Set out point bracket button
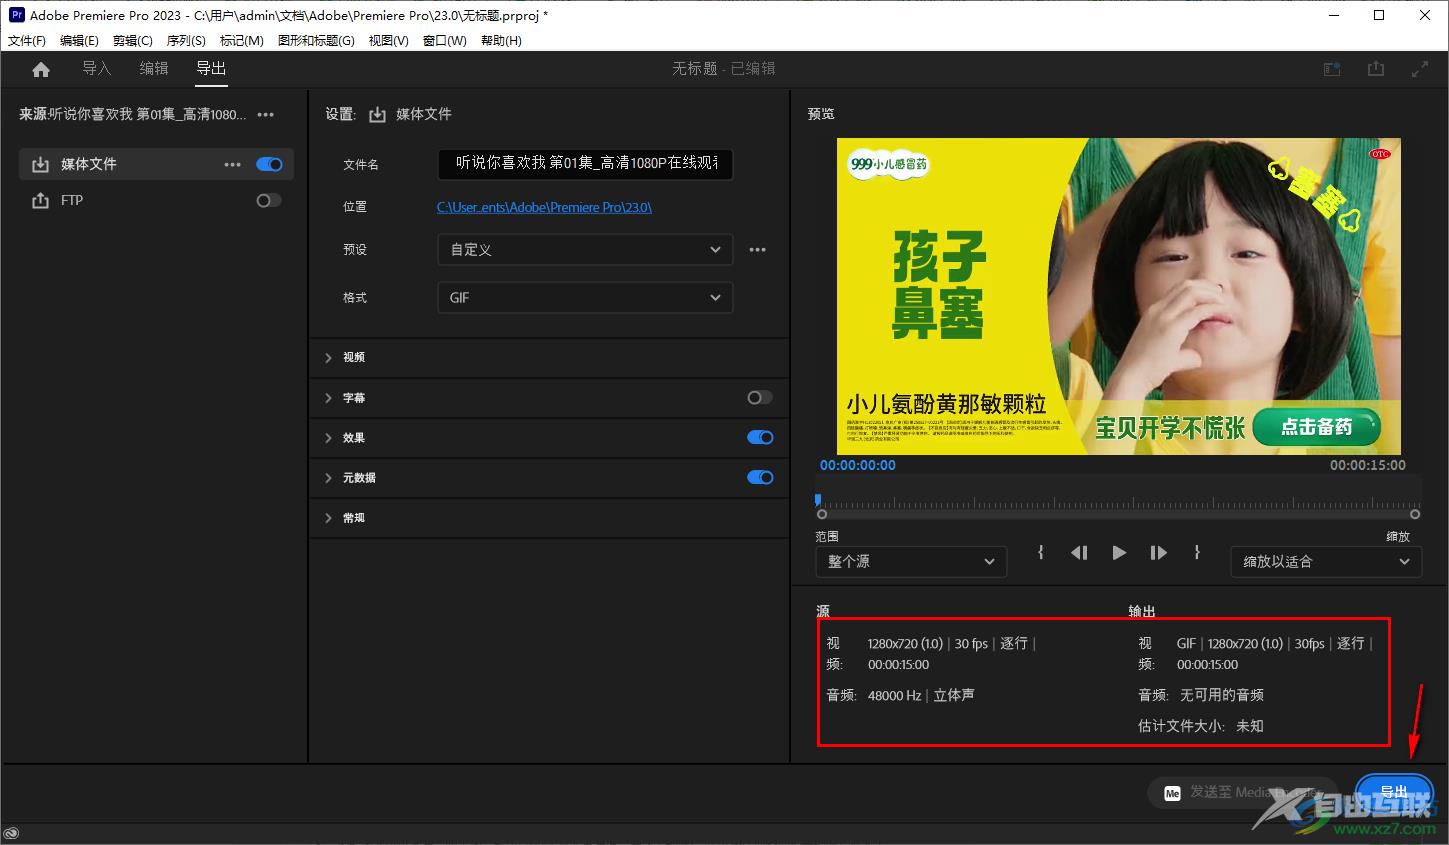The width and height of the screenshot is (1449, 845). pyautogui.click(x=1196, y=552)
